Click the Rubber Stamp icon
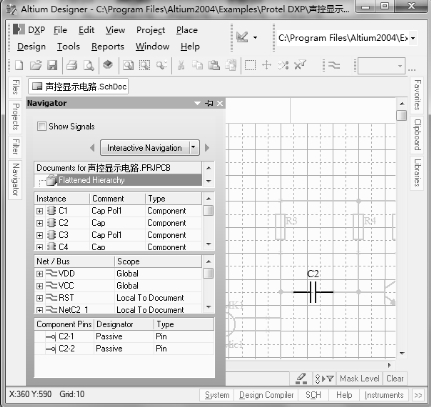 tap(231, 65)
